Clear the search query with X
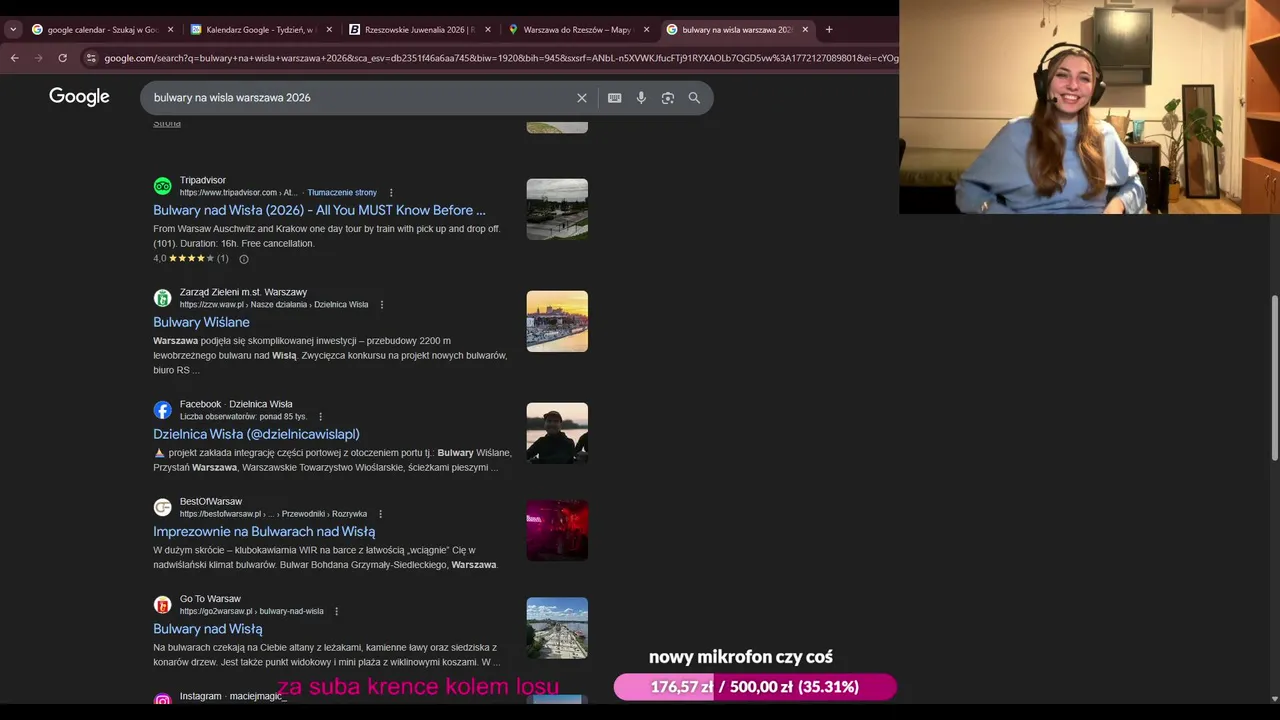The image size is (1280, 720). coord(581,98)
